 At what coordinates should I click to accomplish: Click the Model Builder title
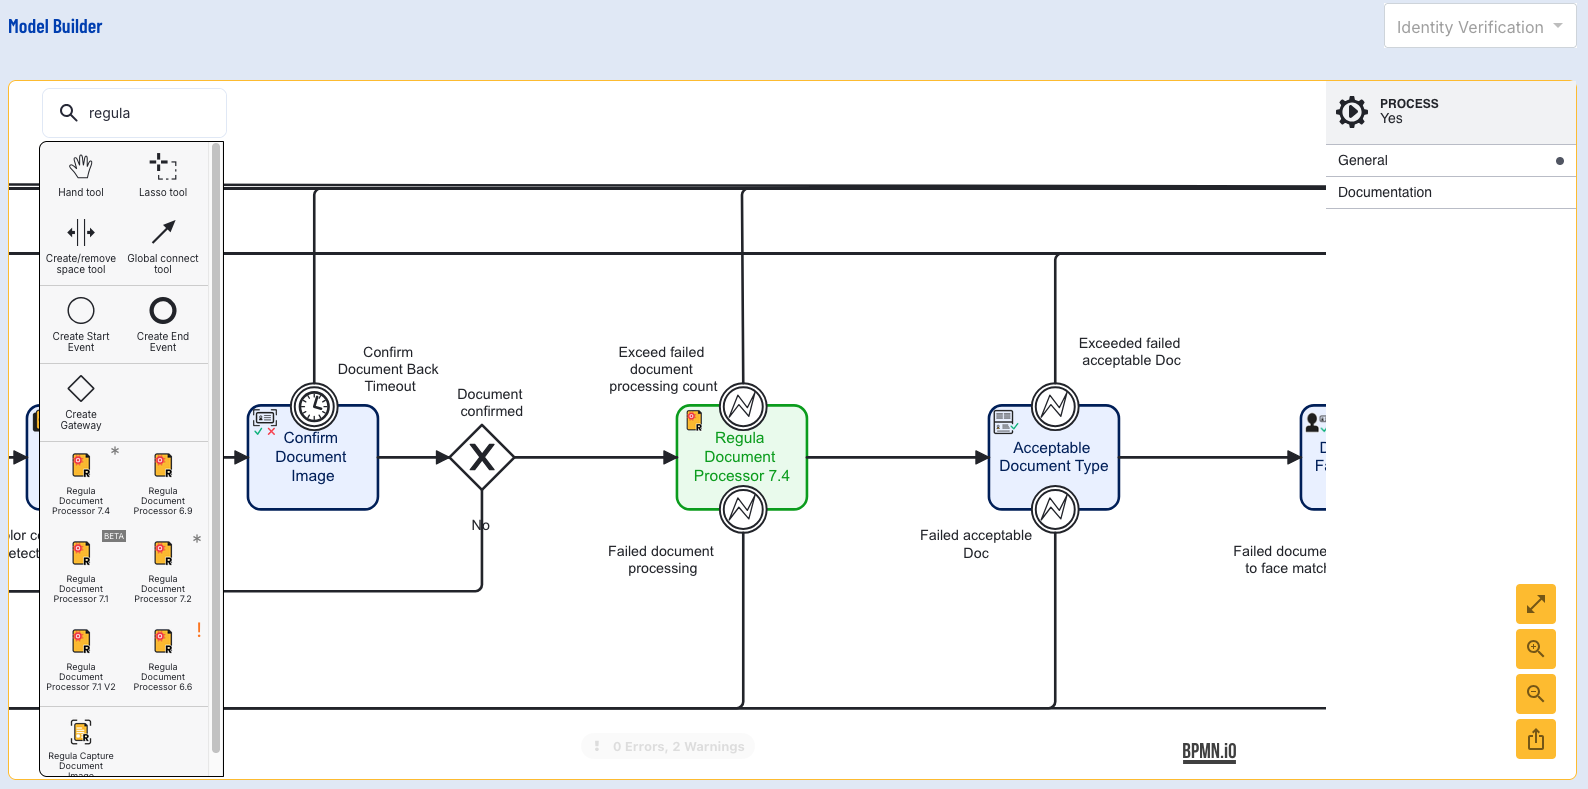pos(55,27)
